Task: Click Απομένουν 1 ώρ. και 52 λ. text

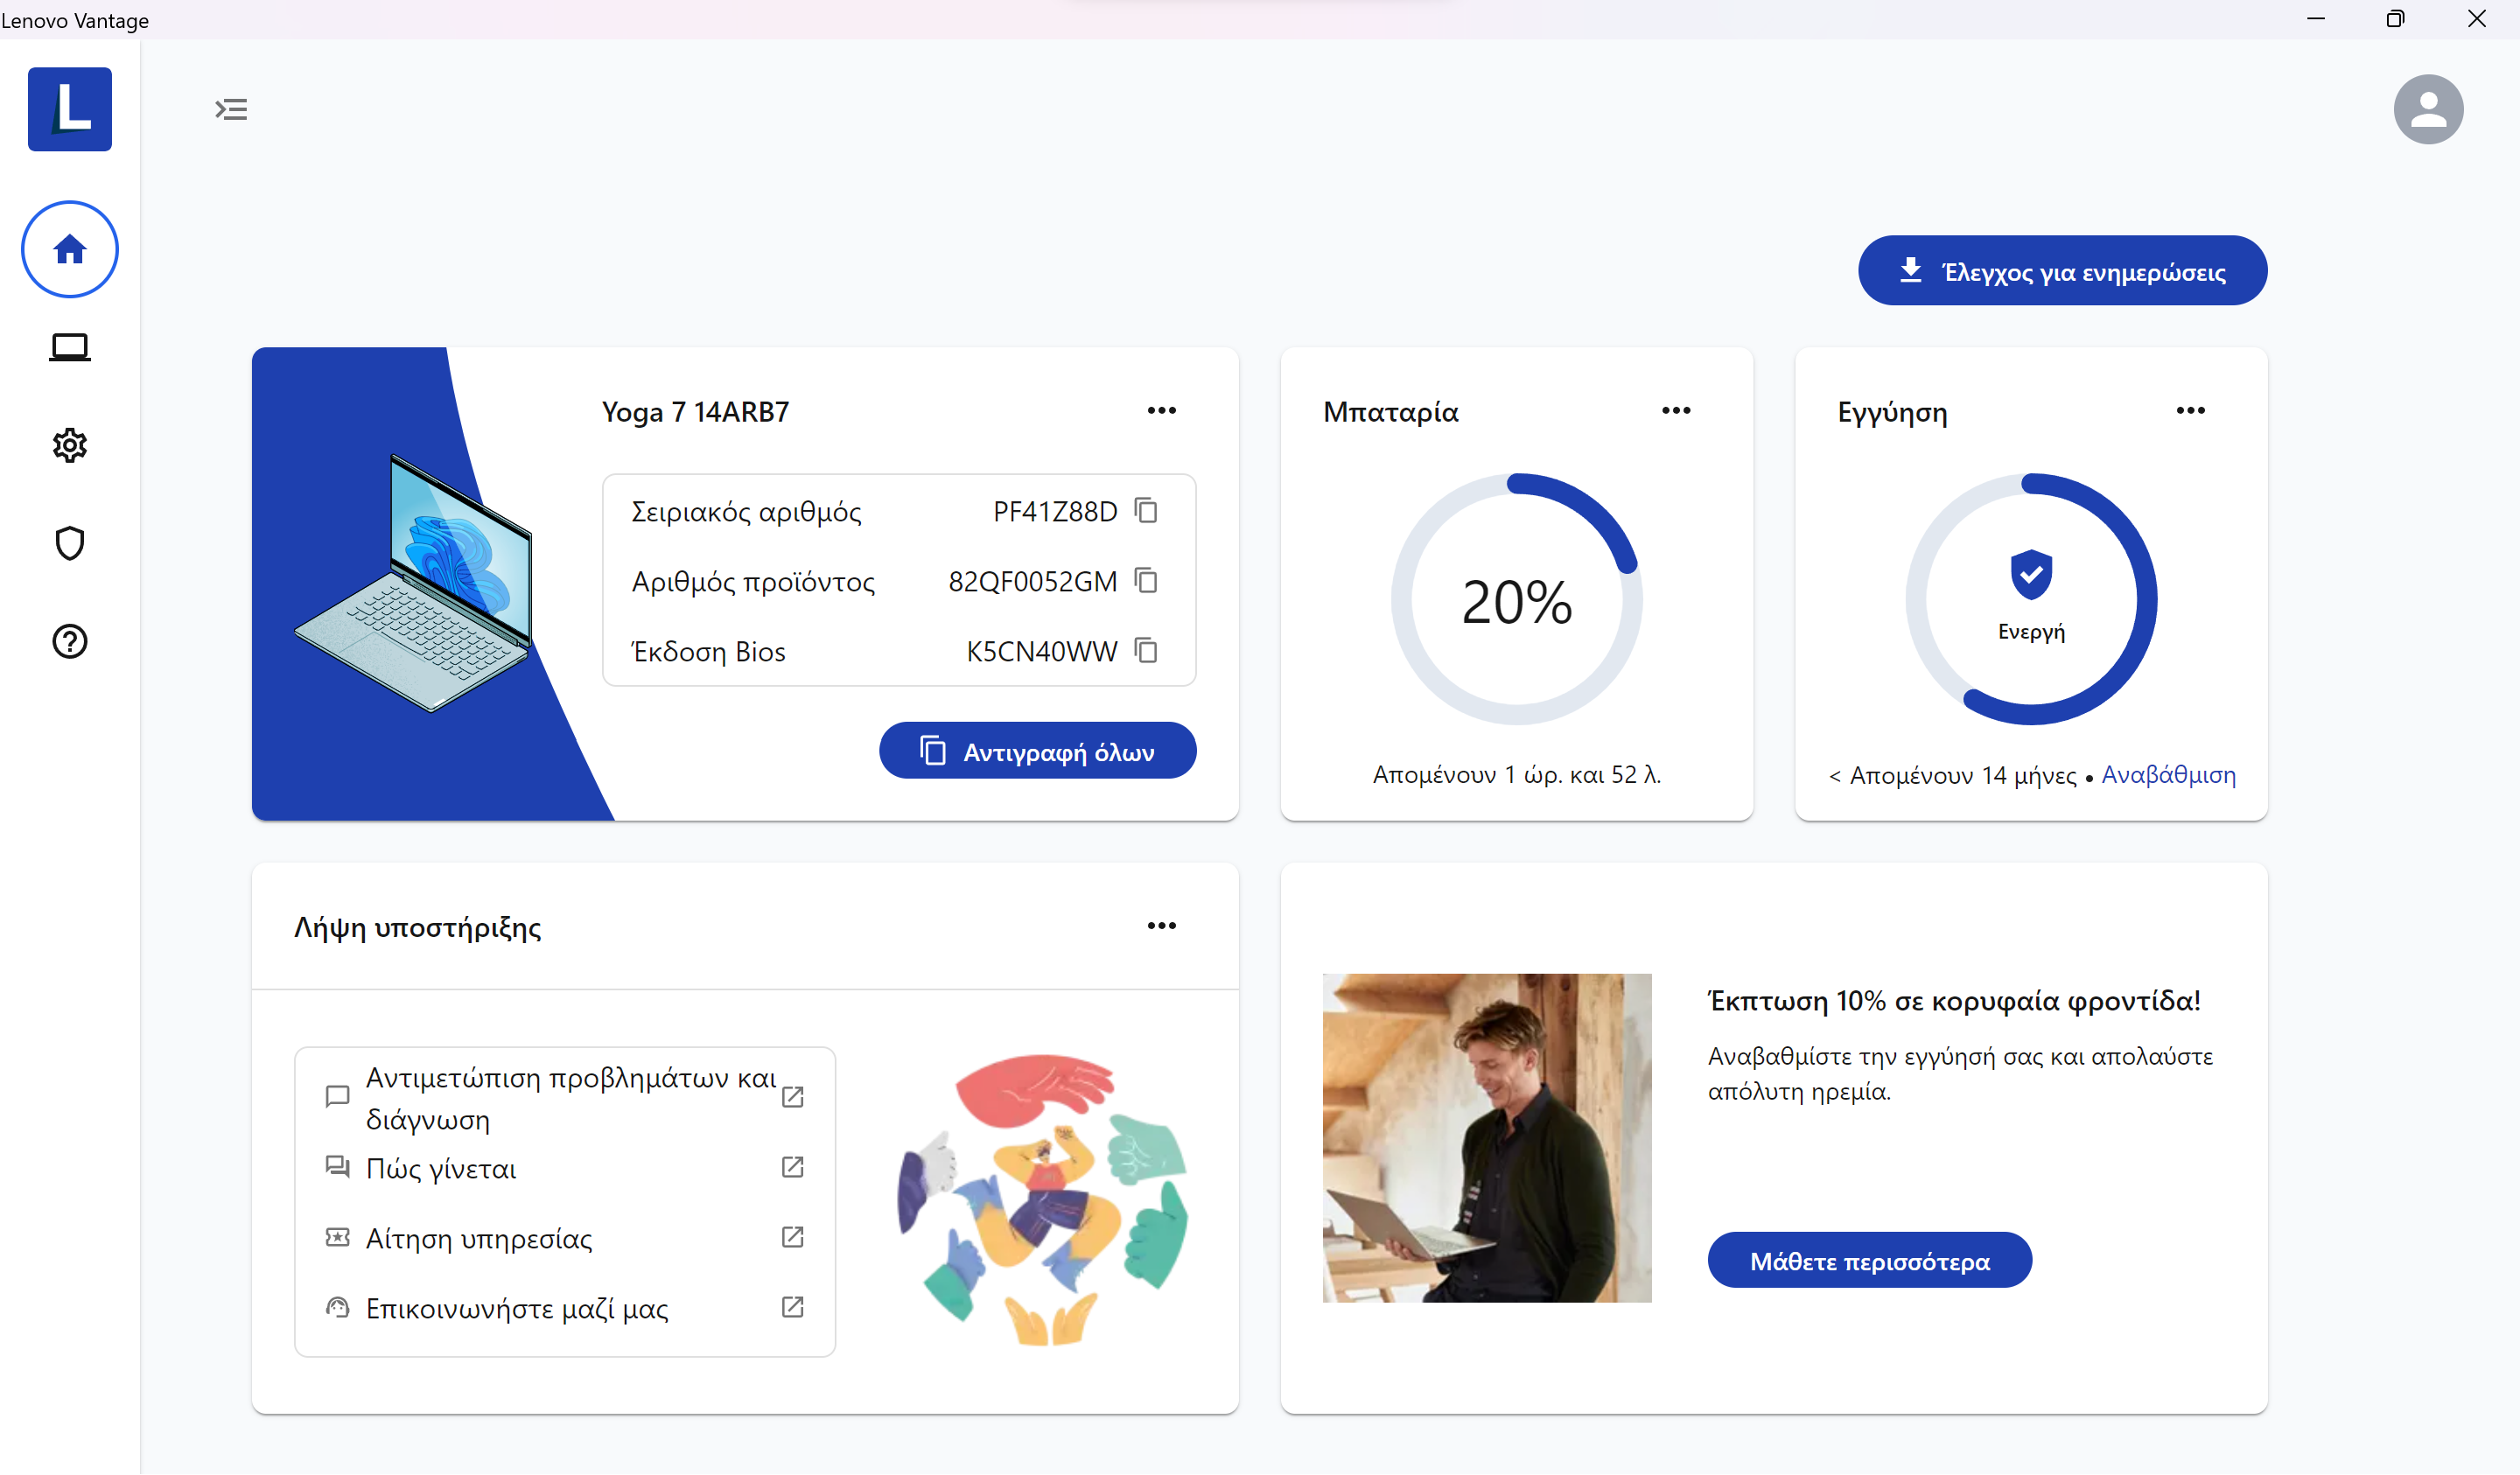Action: (x=1517, y=775)
